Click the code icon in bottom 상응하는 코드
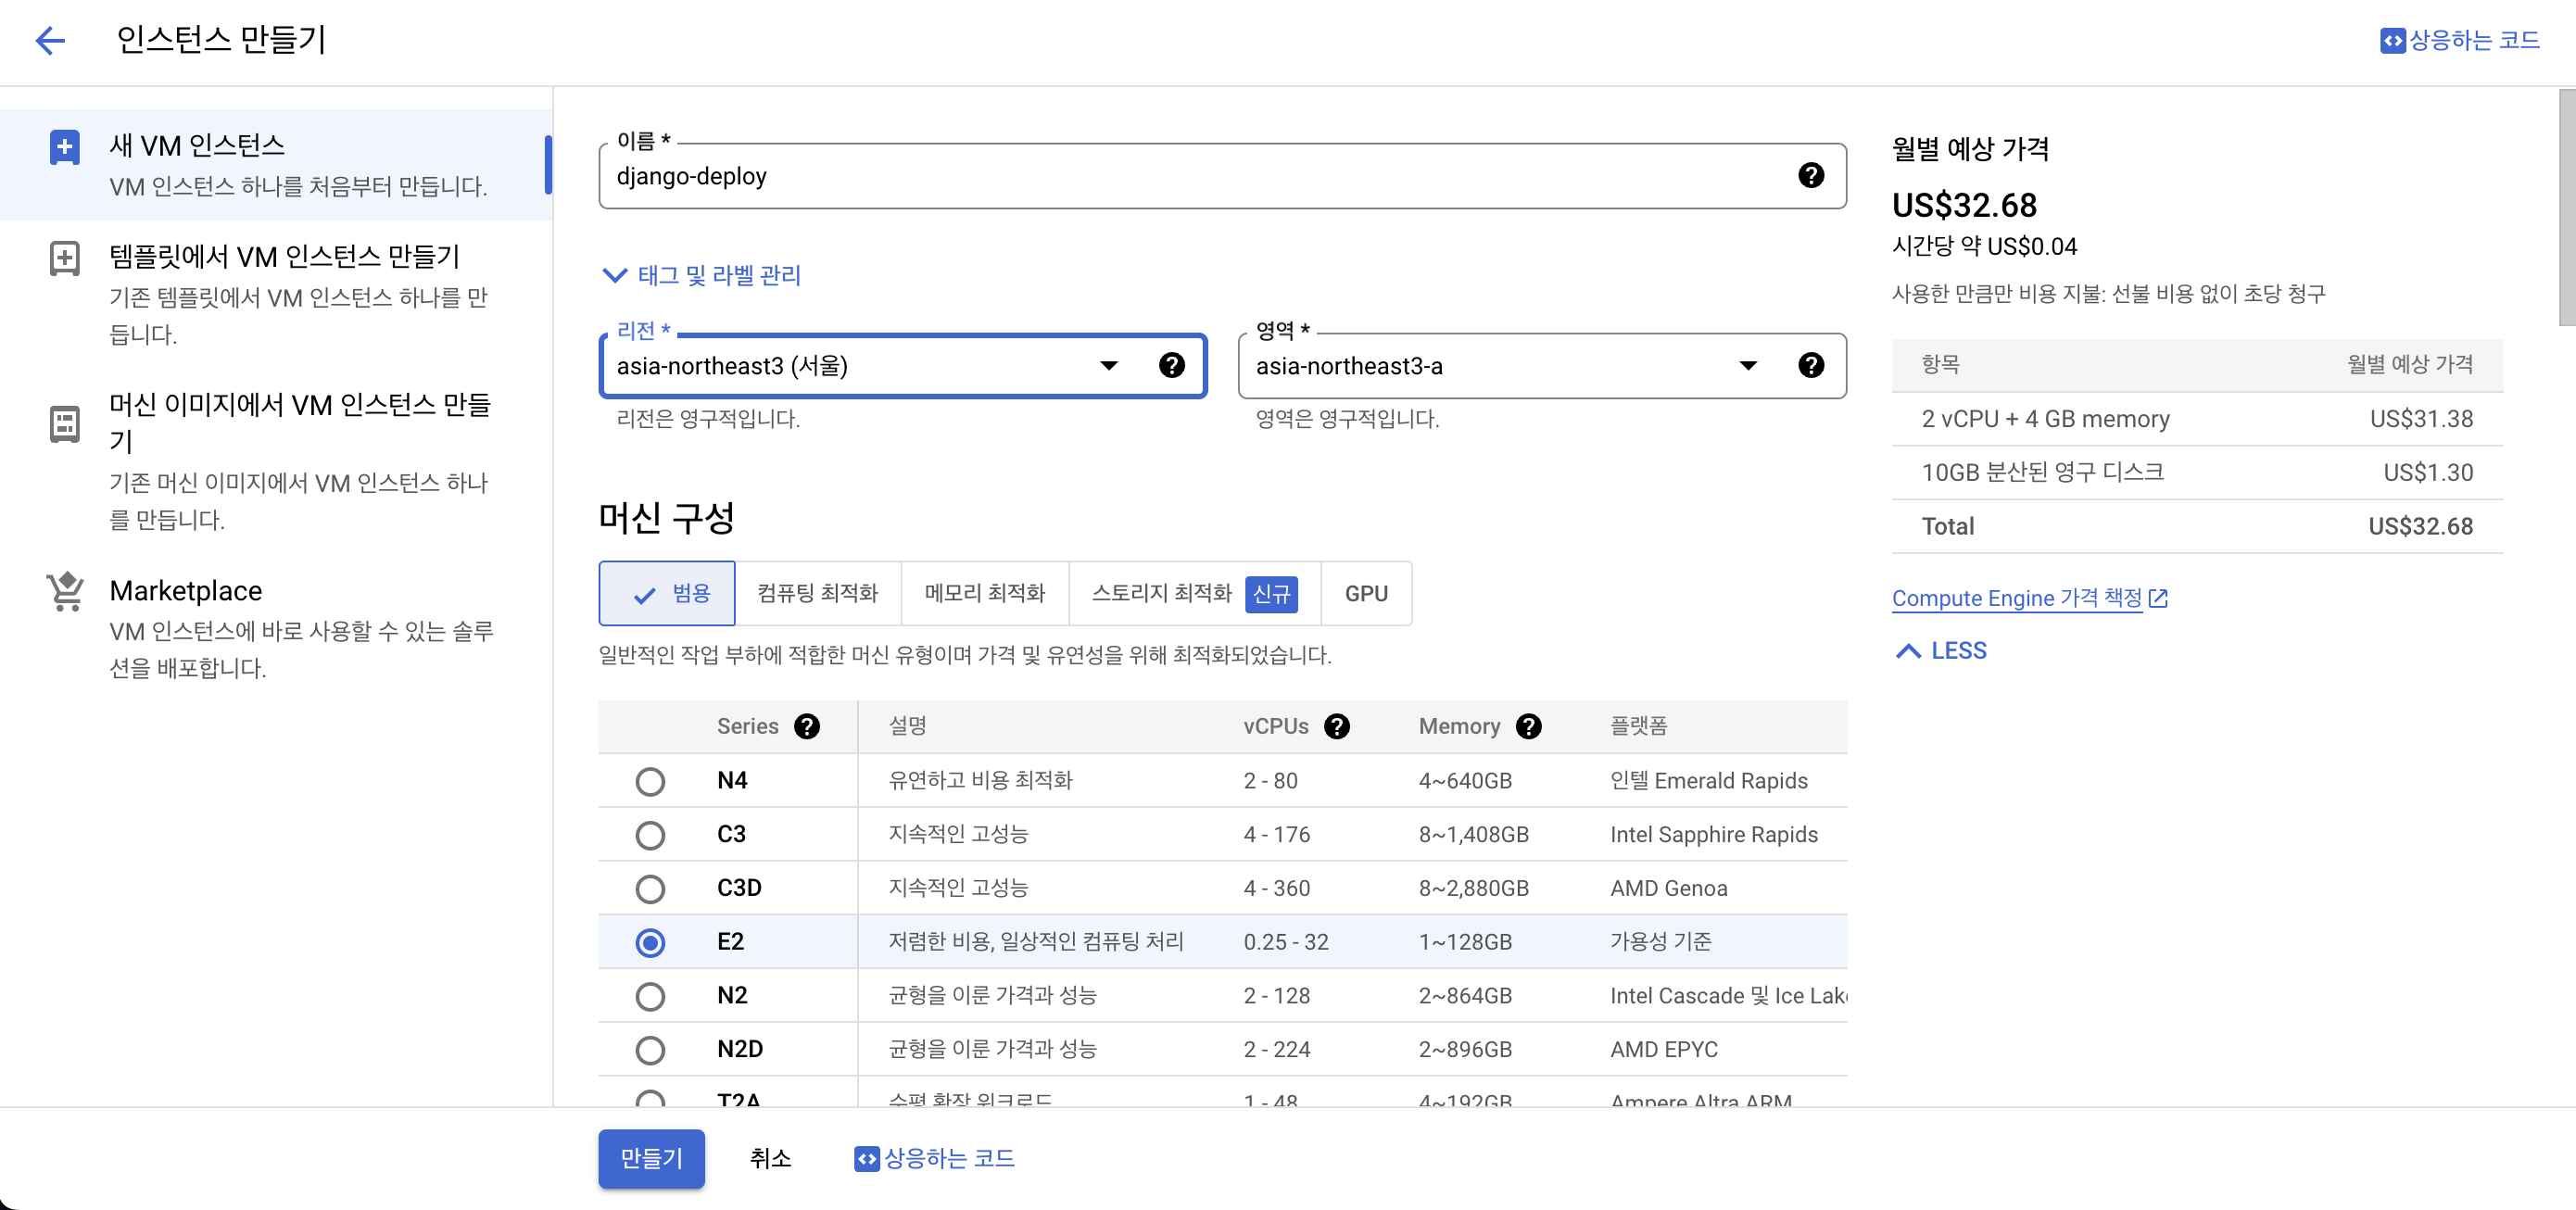 tap(866, 1158)
